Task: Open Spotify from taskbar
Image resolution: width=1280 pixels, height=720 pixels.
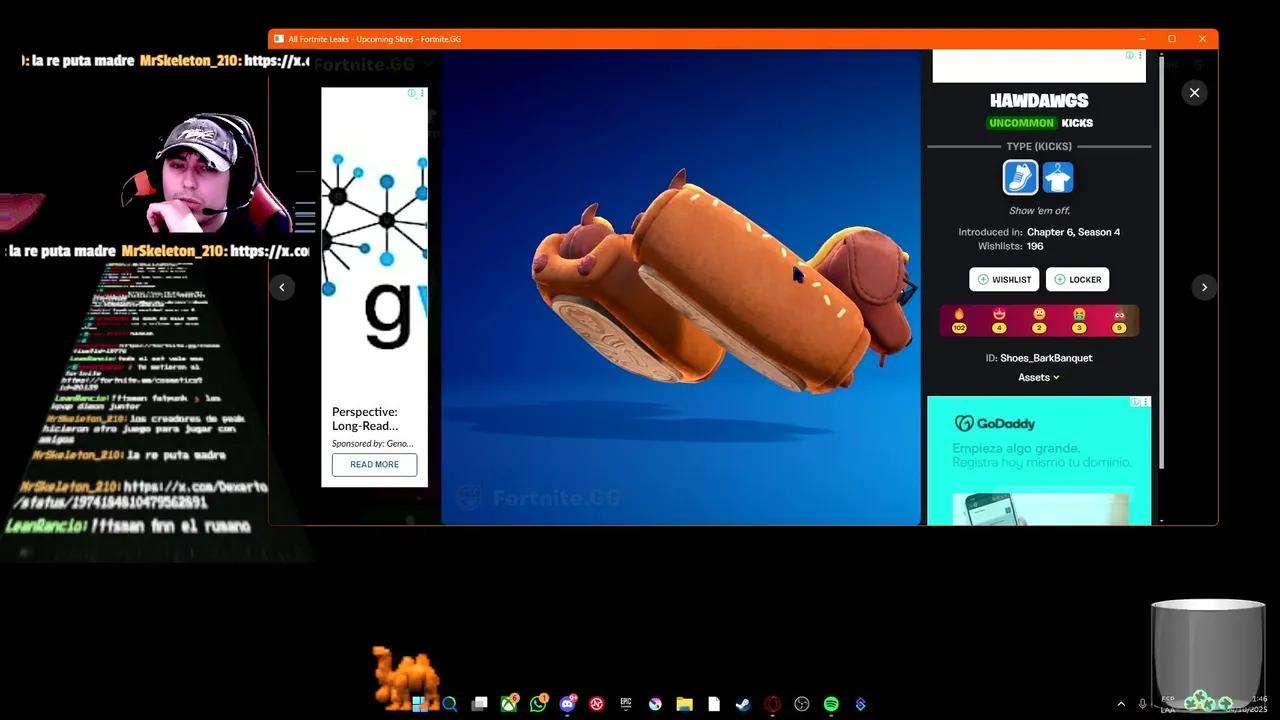Action: pyautogui.click(x=831, y=704)
